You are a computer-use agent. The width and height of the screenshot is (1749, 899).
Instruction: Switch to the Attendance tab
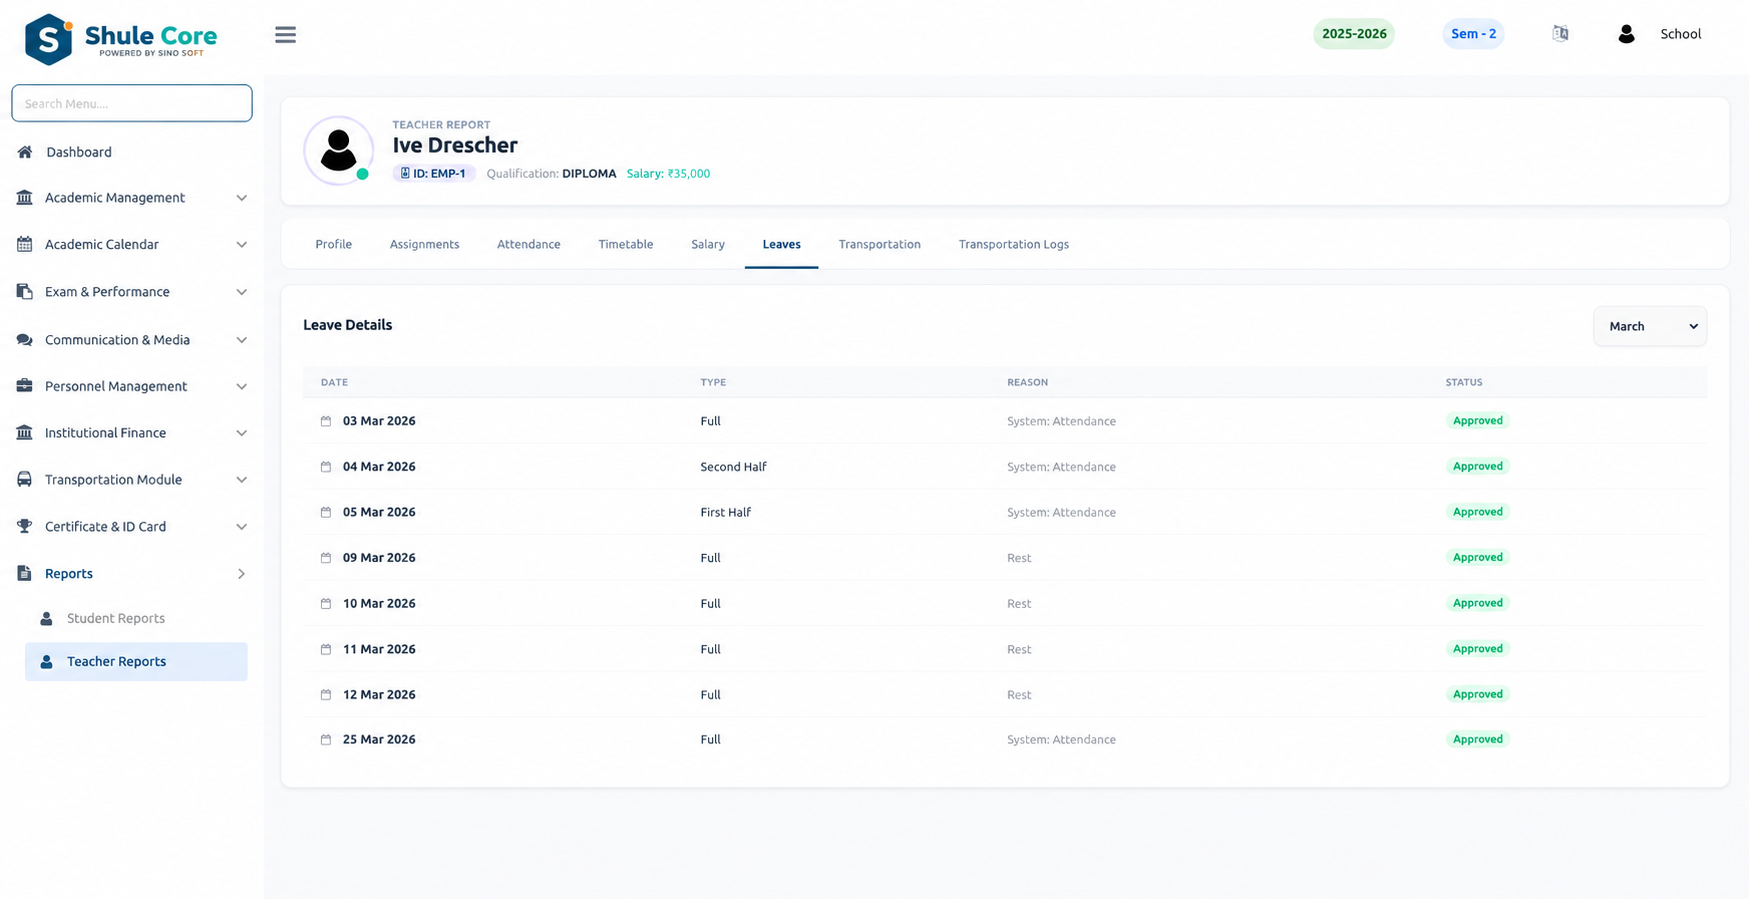click(x=529, y=244)
